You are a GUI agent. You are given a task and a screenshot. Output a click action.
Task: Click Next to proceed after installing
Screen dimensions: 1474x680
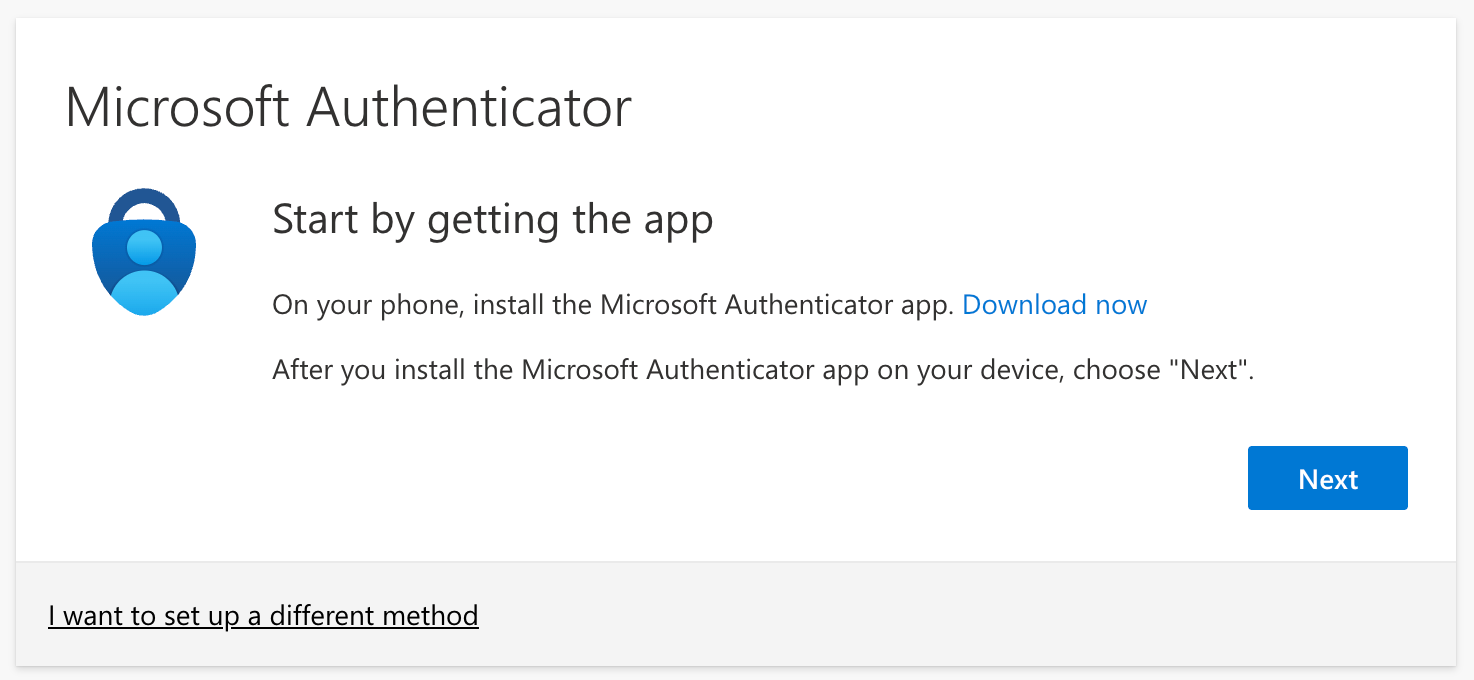(x=1327, y=478)
